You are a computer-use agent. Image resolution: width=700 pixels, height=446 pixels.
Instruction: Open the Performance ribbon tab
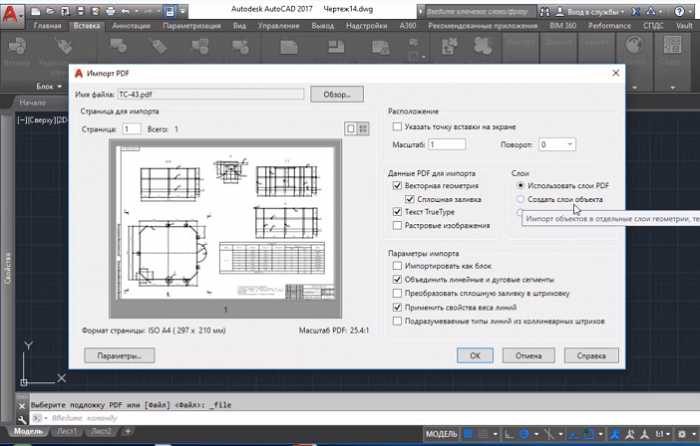click(x=609, y=26)
